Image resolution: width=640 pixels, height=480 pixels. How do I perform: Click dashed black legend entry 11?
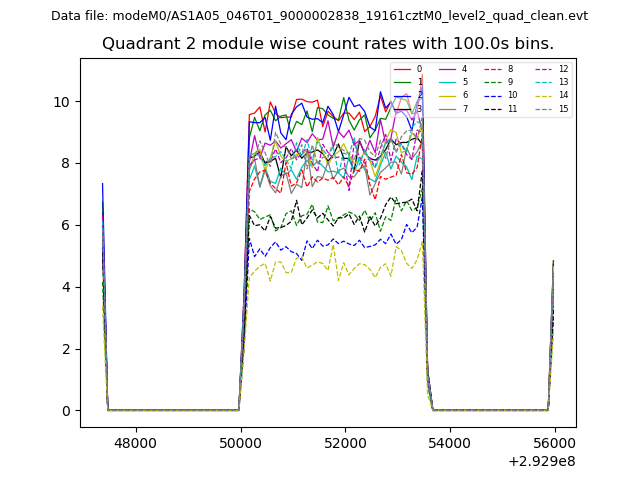coord(499,108)
